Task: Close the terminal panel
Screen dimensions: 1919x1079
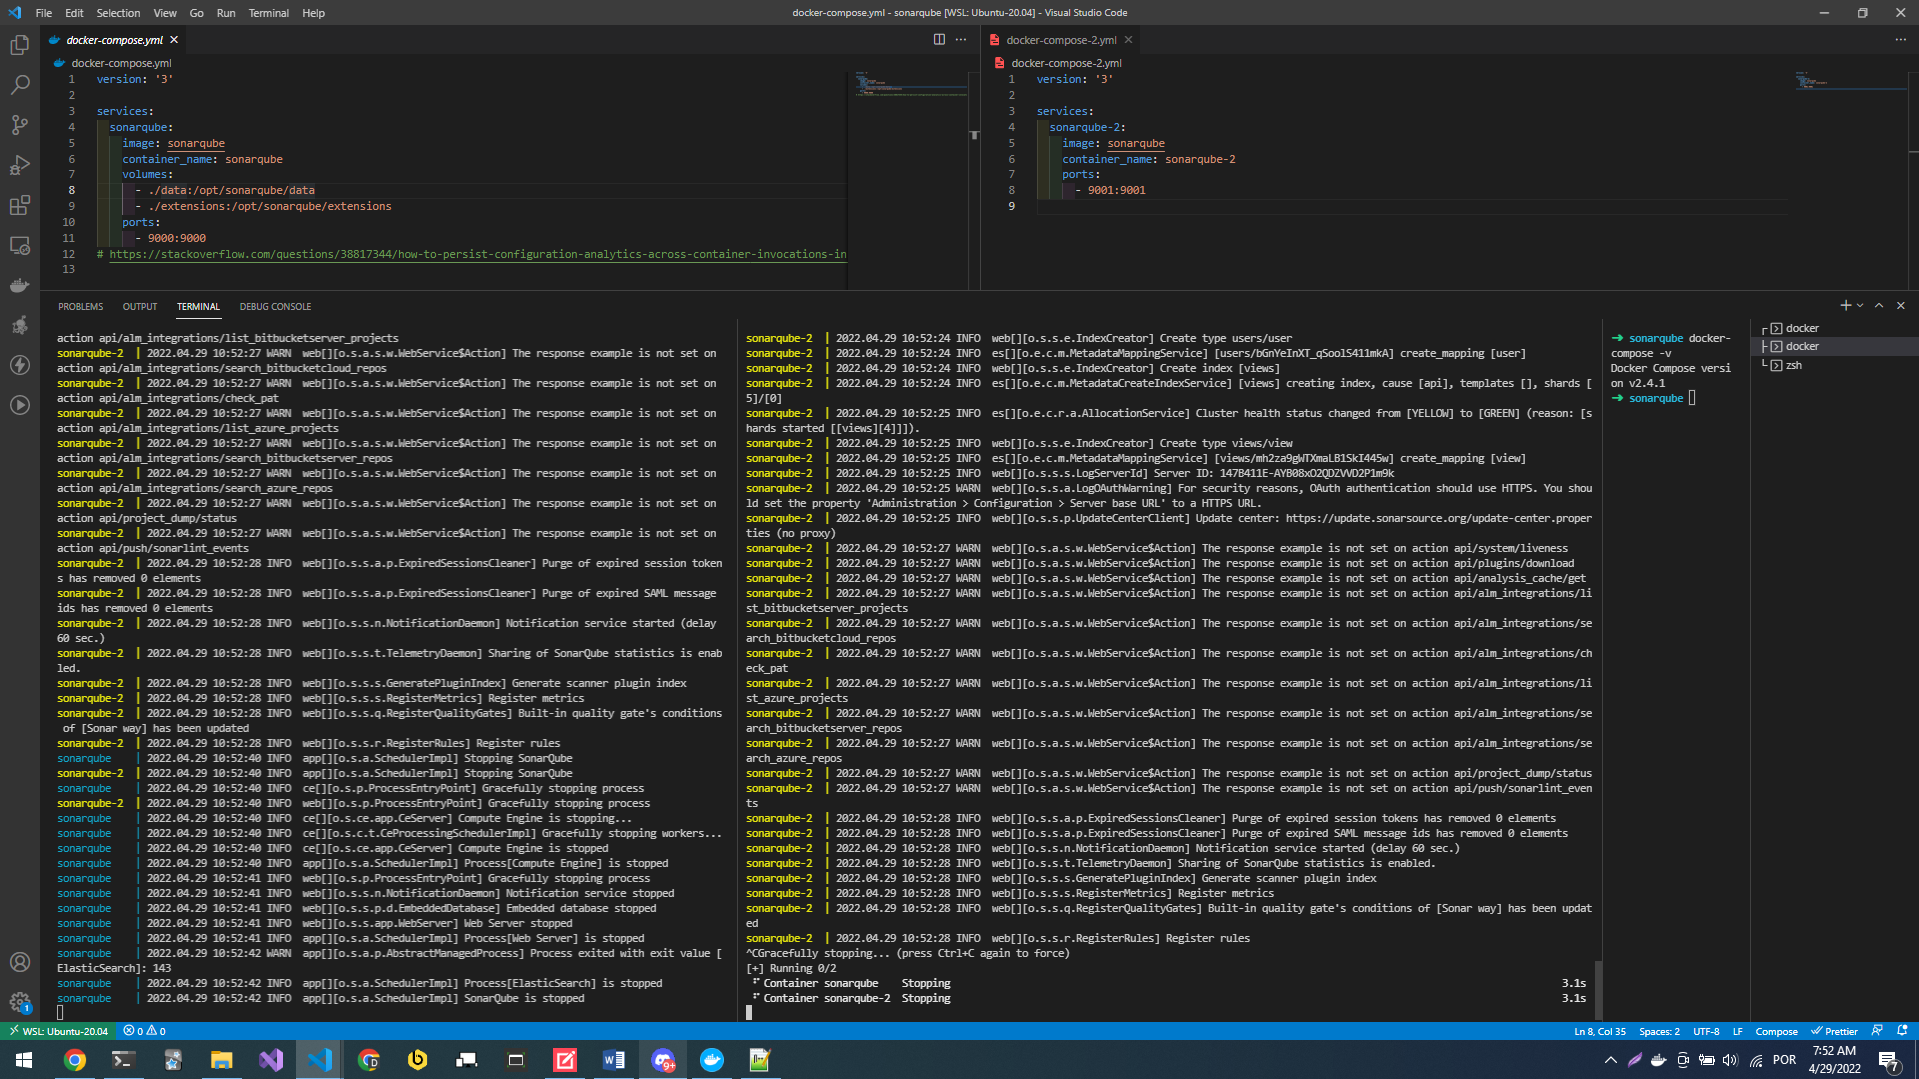Action: 1901,306
